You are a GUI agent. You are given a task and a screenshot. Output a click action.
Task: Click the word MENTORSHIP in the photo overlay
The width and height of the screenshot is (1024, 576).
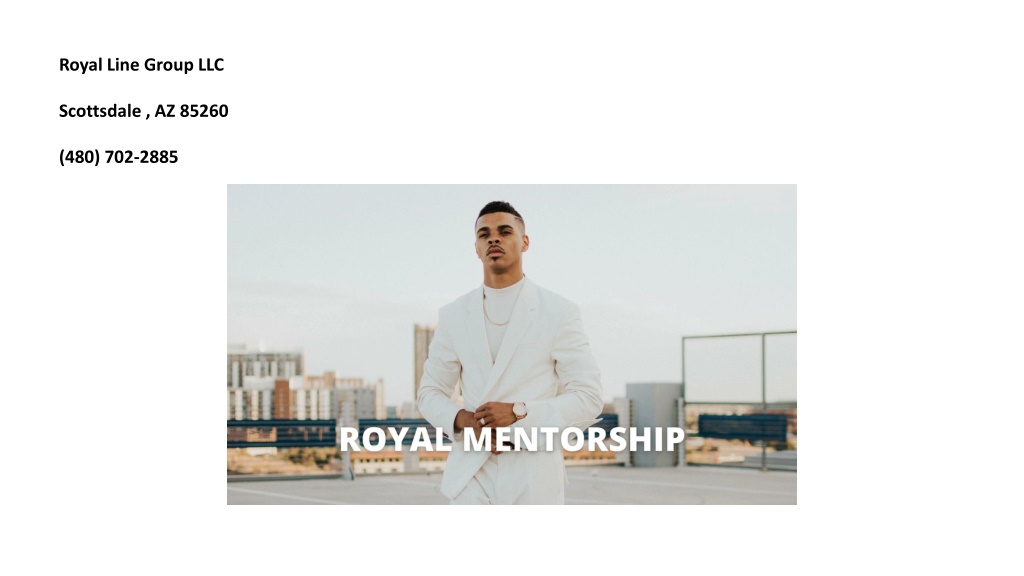click(x=573, y=439)
